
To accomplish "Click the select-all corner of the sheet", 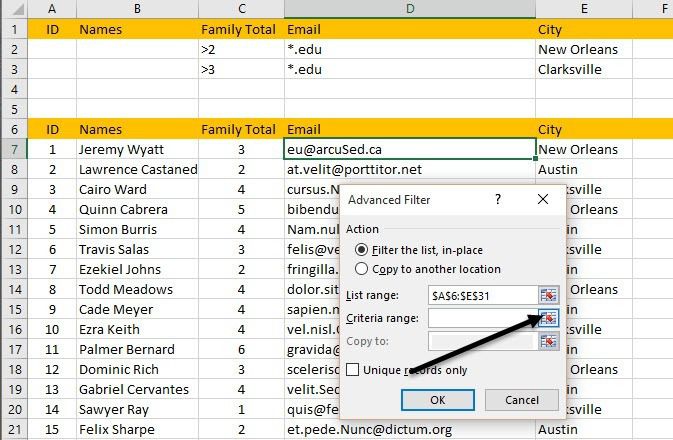I will (x=14, y=9).
